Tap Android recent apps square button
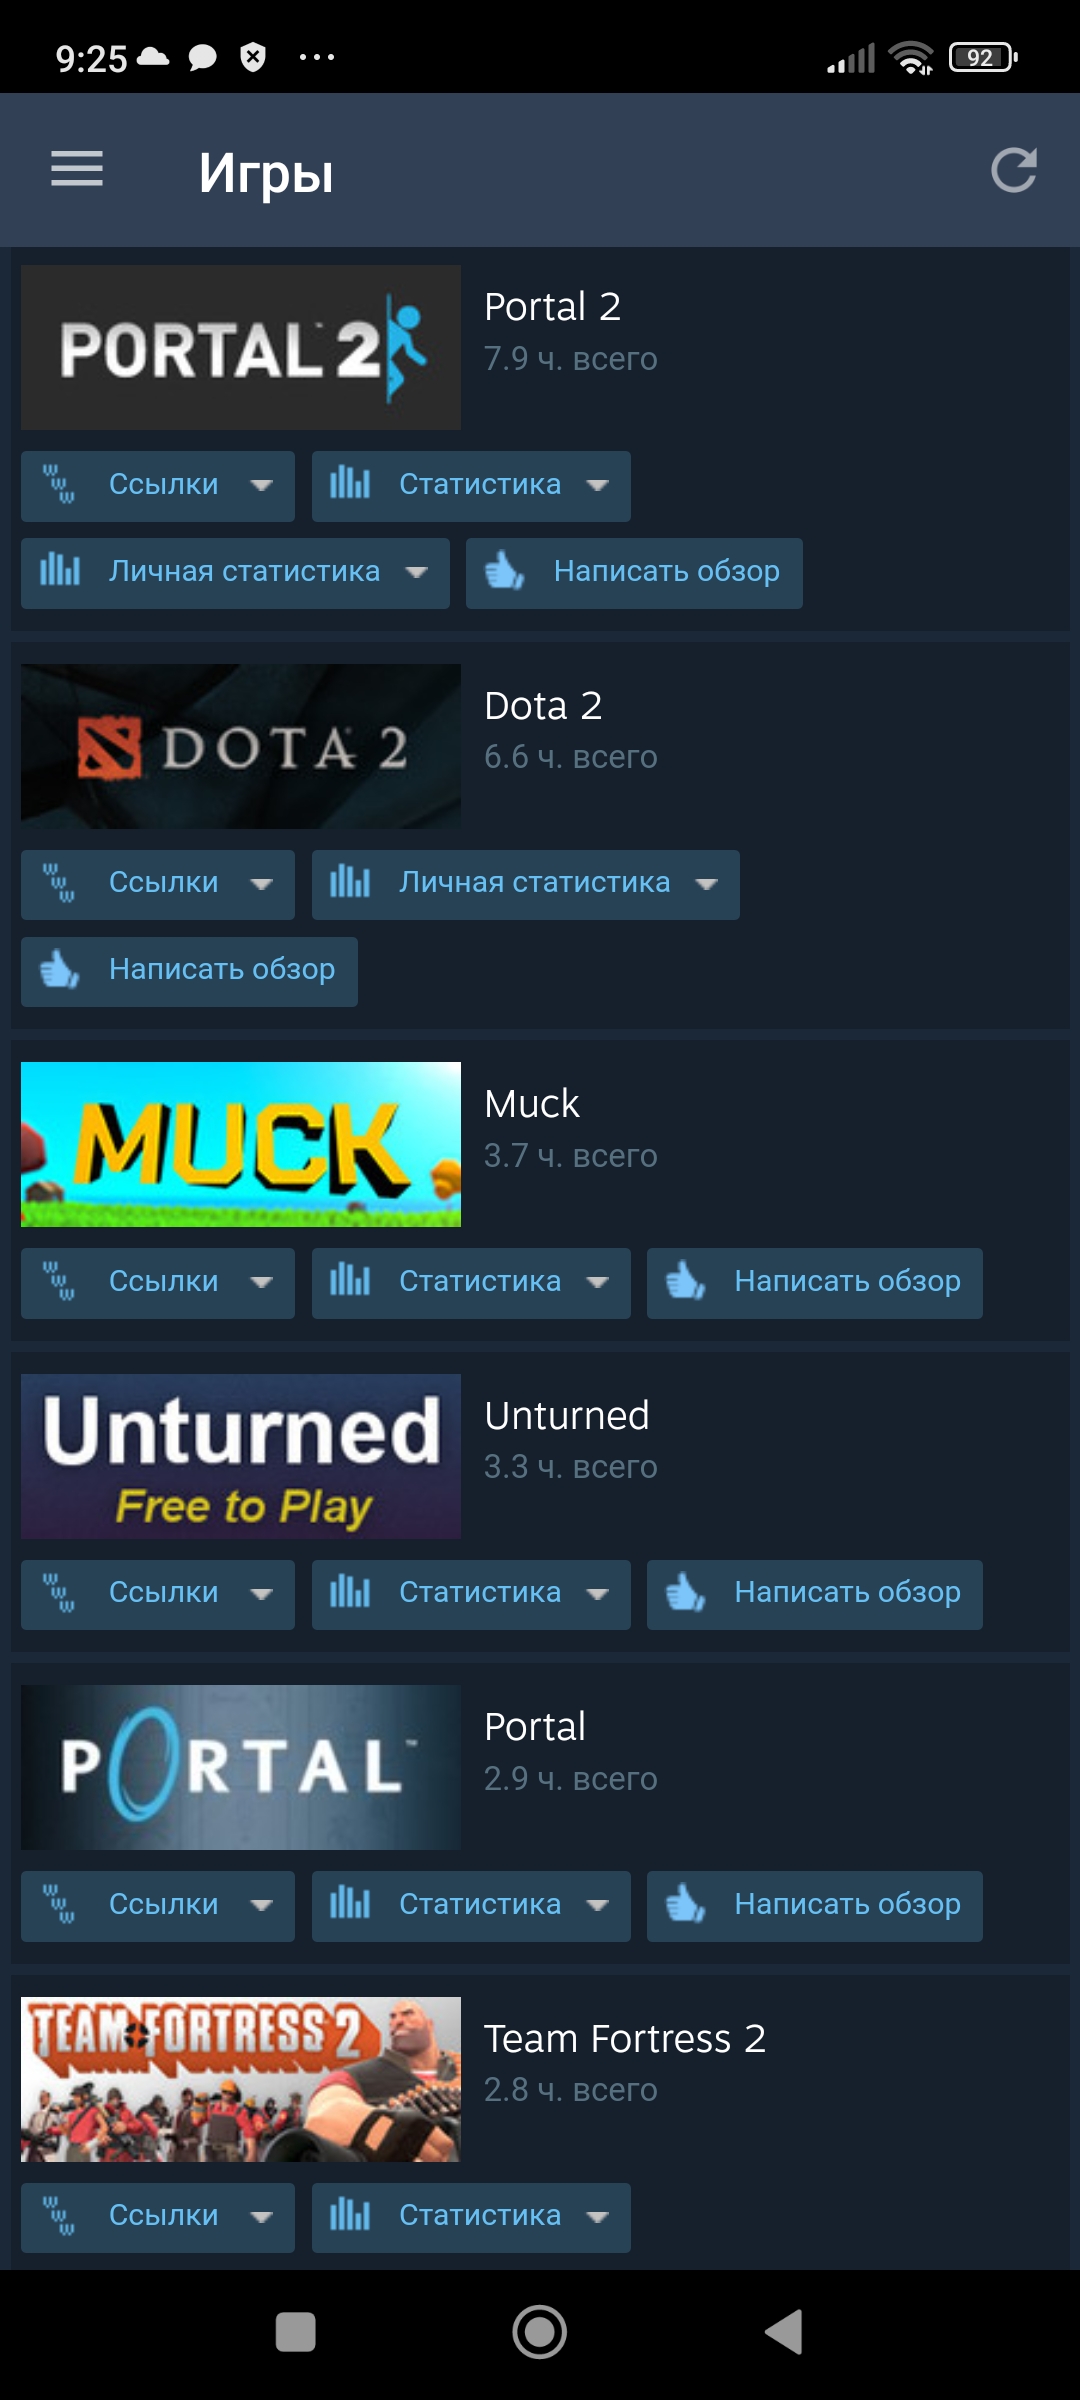This screenshot has width=1080, height=2400. coord(296,2332)
